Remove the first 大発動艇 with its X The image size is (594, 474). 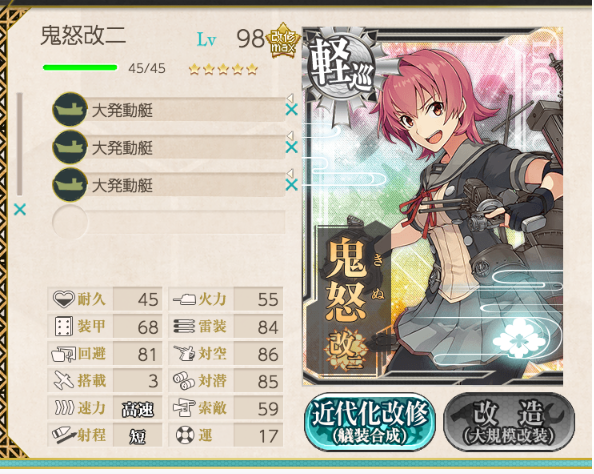(x=291, y=110)
